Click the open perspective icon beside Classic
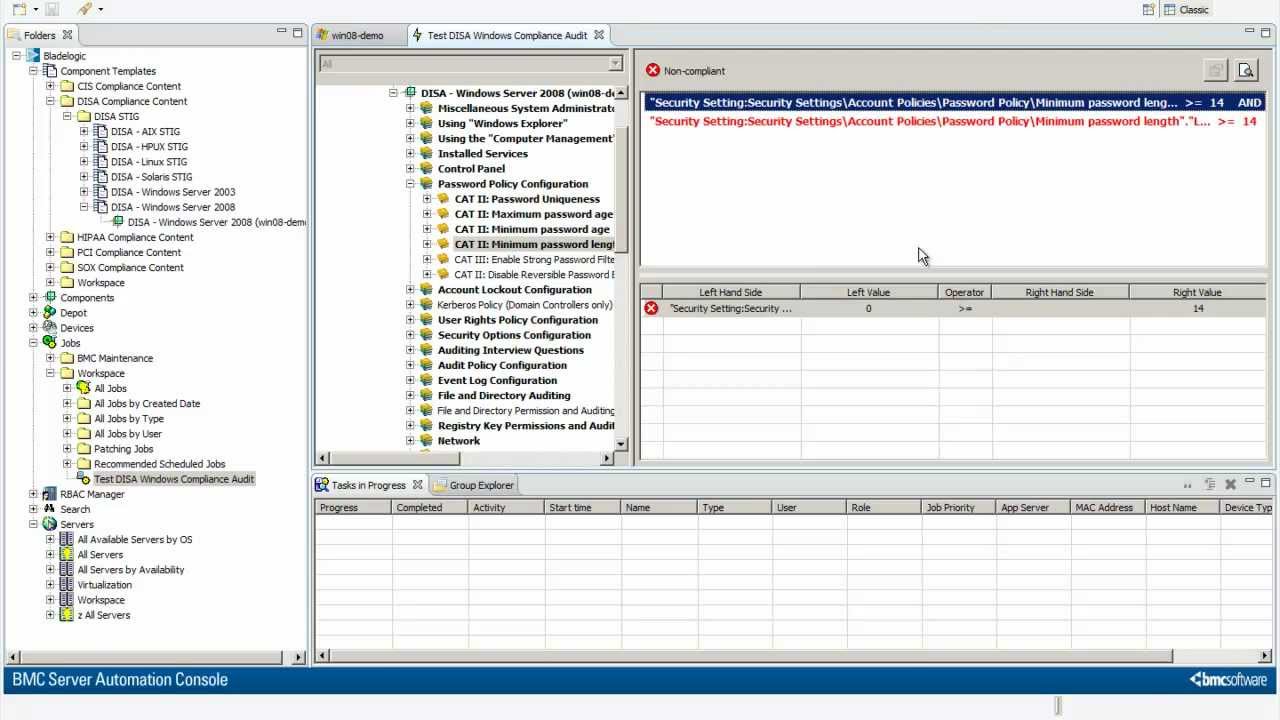The width and height of the screenshot is (1280, 720). coord(1149,9)
